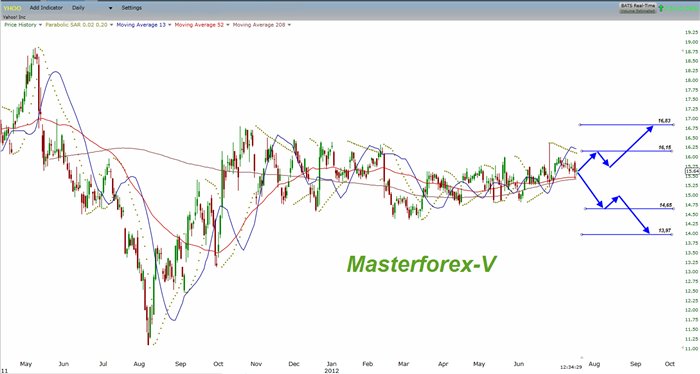Click the 14.65 support level line label
Viewport: 700px width, 374px height.
coord(665,205)
